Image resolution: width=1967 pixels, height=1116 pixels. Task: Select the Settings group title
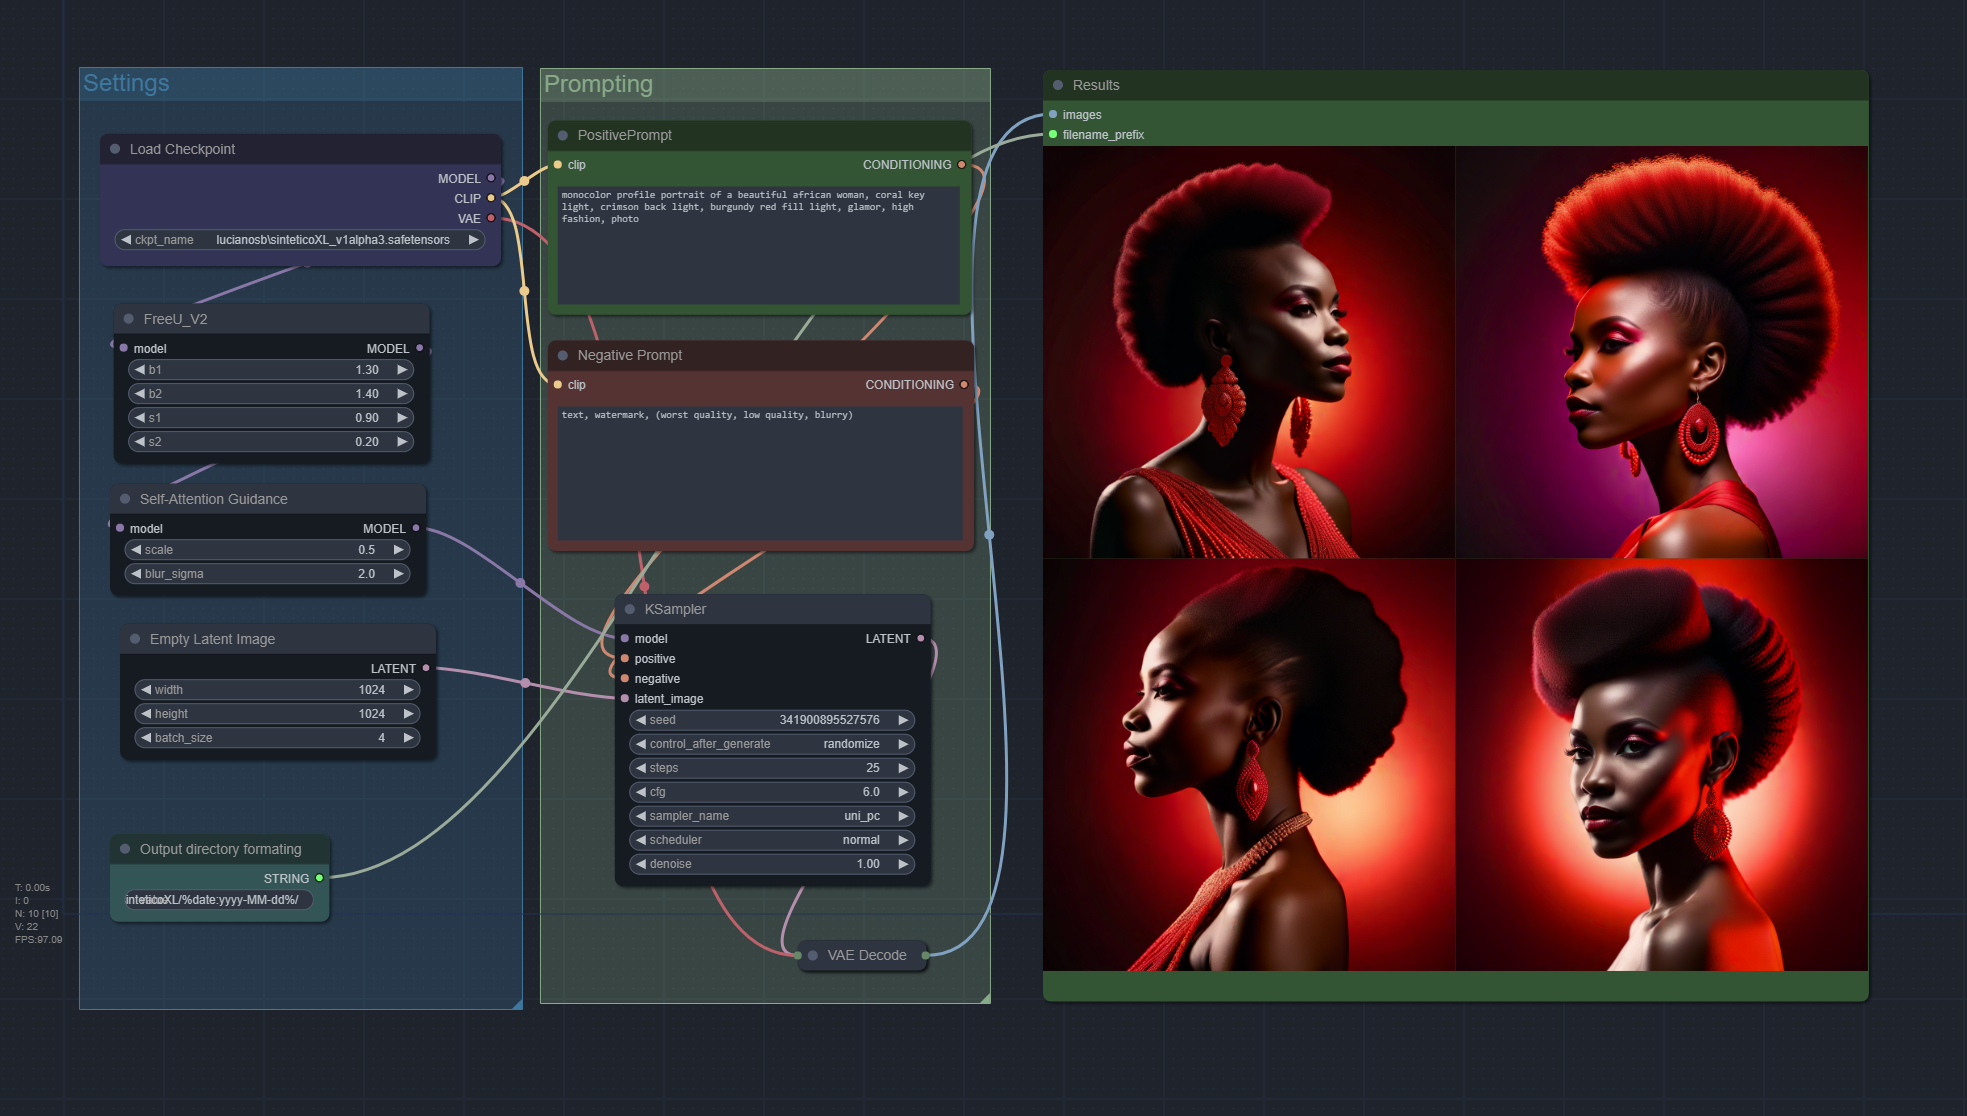pyautogui.click(x=126, y=83)
